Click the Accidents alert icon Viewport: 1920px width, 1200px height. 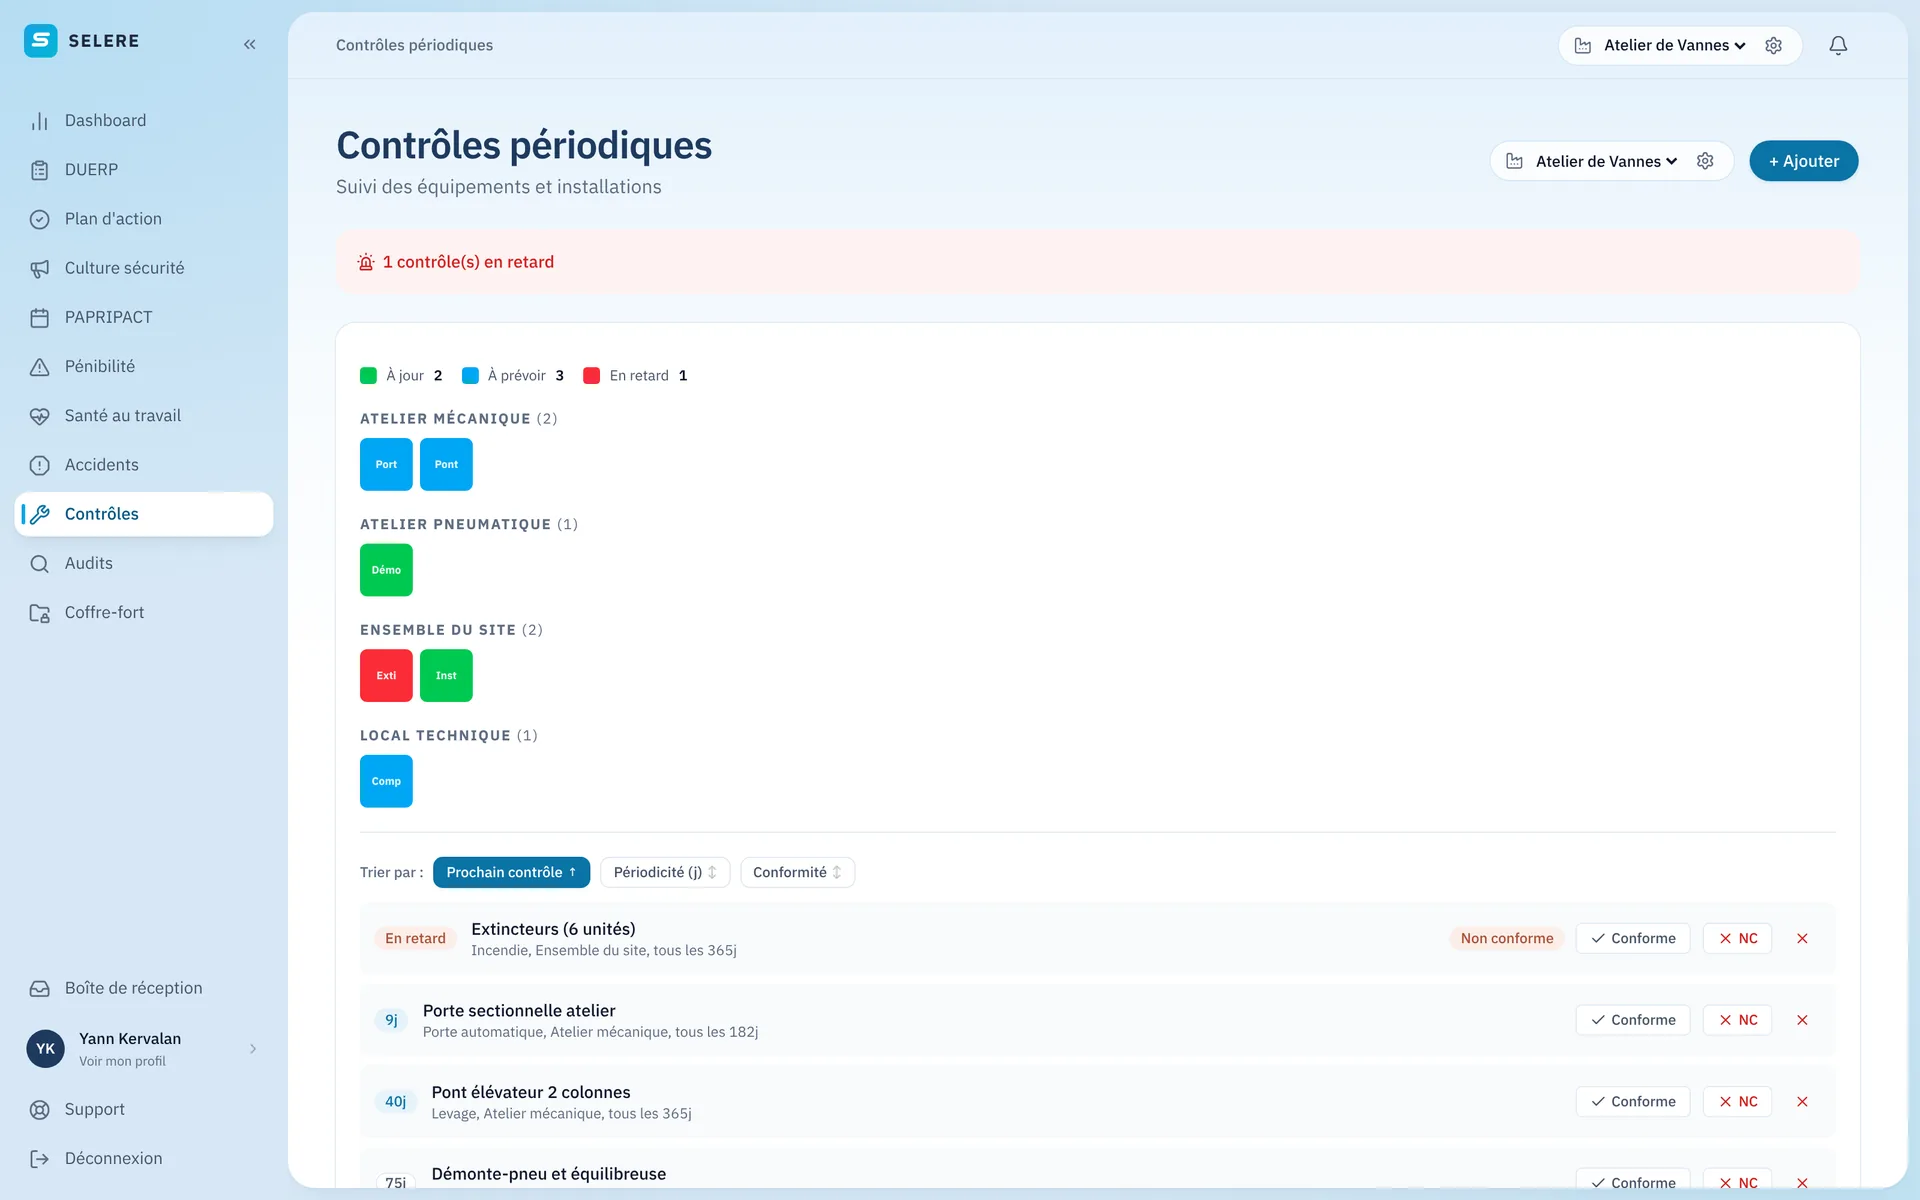coord(40,465)
